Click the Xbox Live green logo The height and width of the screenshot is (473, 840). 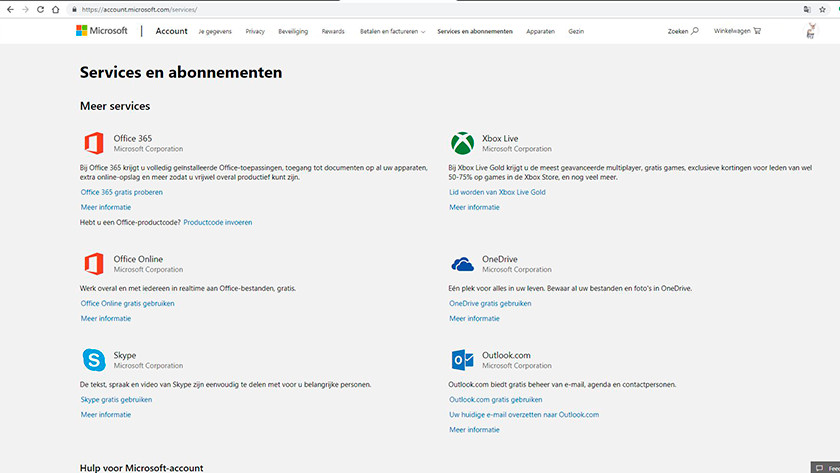[461, 143]
